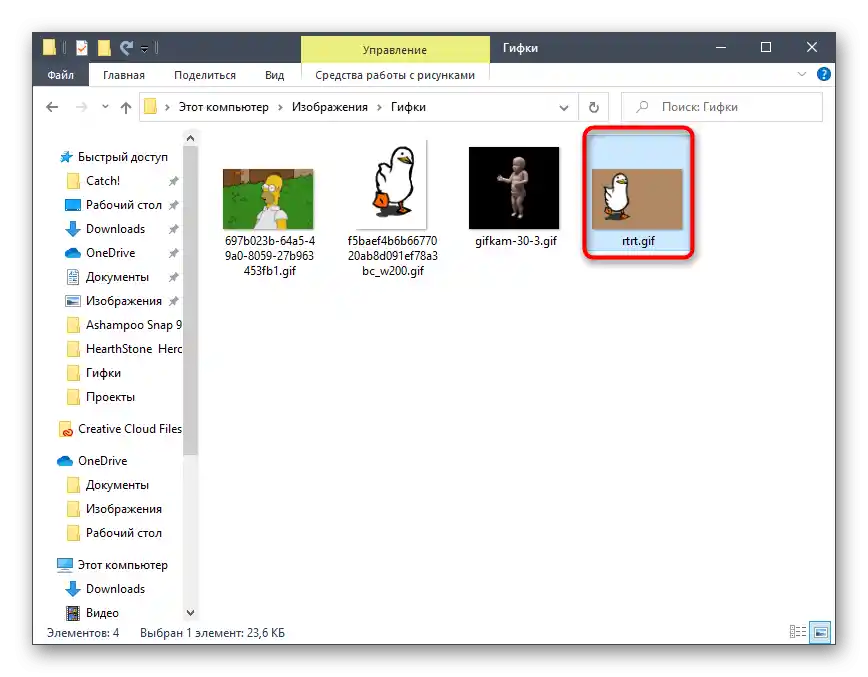Switch to the Вид ribbon tab
Viewport: 868px width, 677px height.
274,75
